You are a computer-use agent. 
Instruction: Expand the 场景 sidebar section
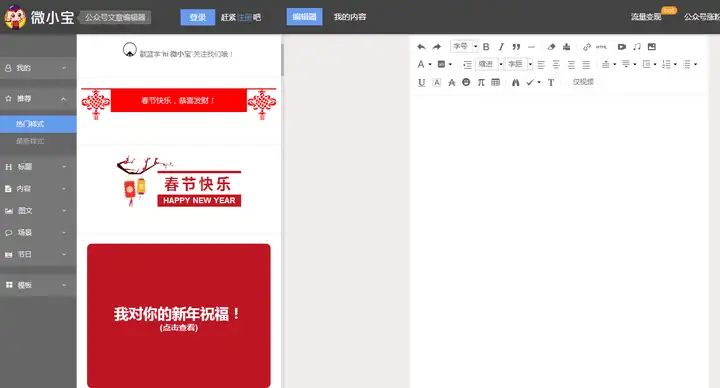pyautogui.click(x=38, y=232)
